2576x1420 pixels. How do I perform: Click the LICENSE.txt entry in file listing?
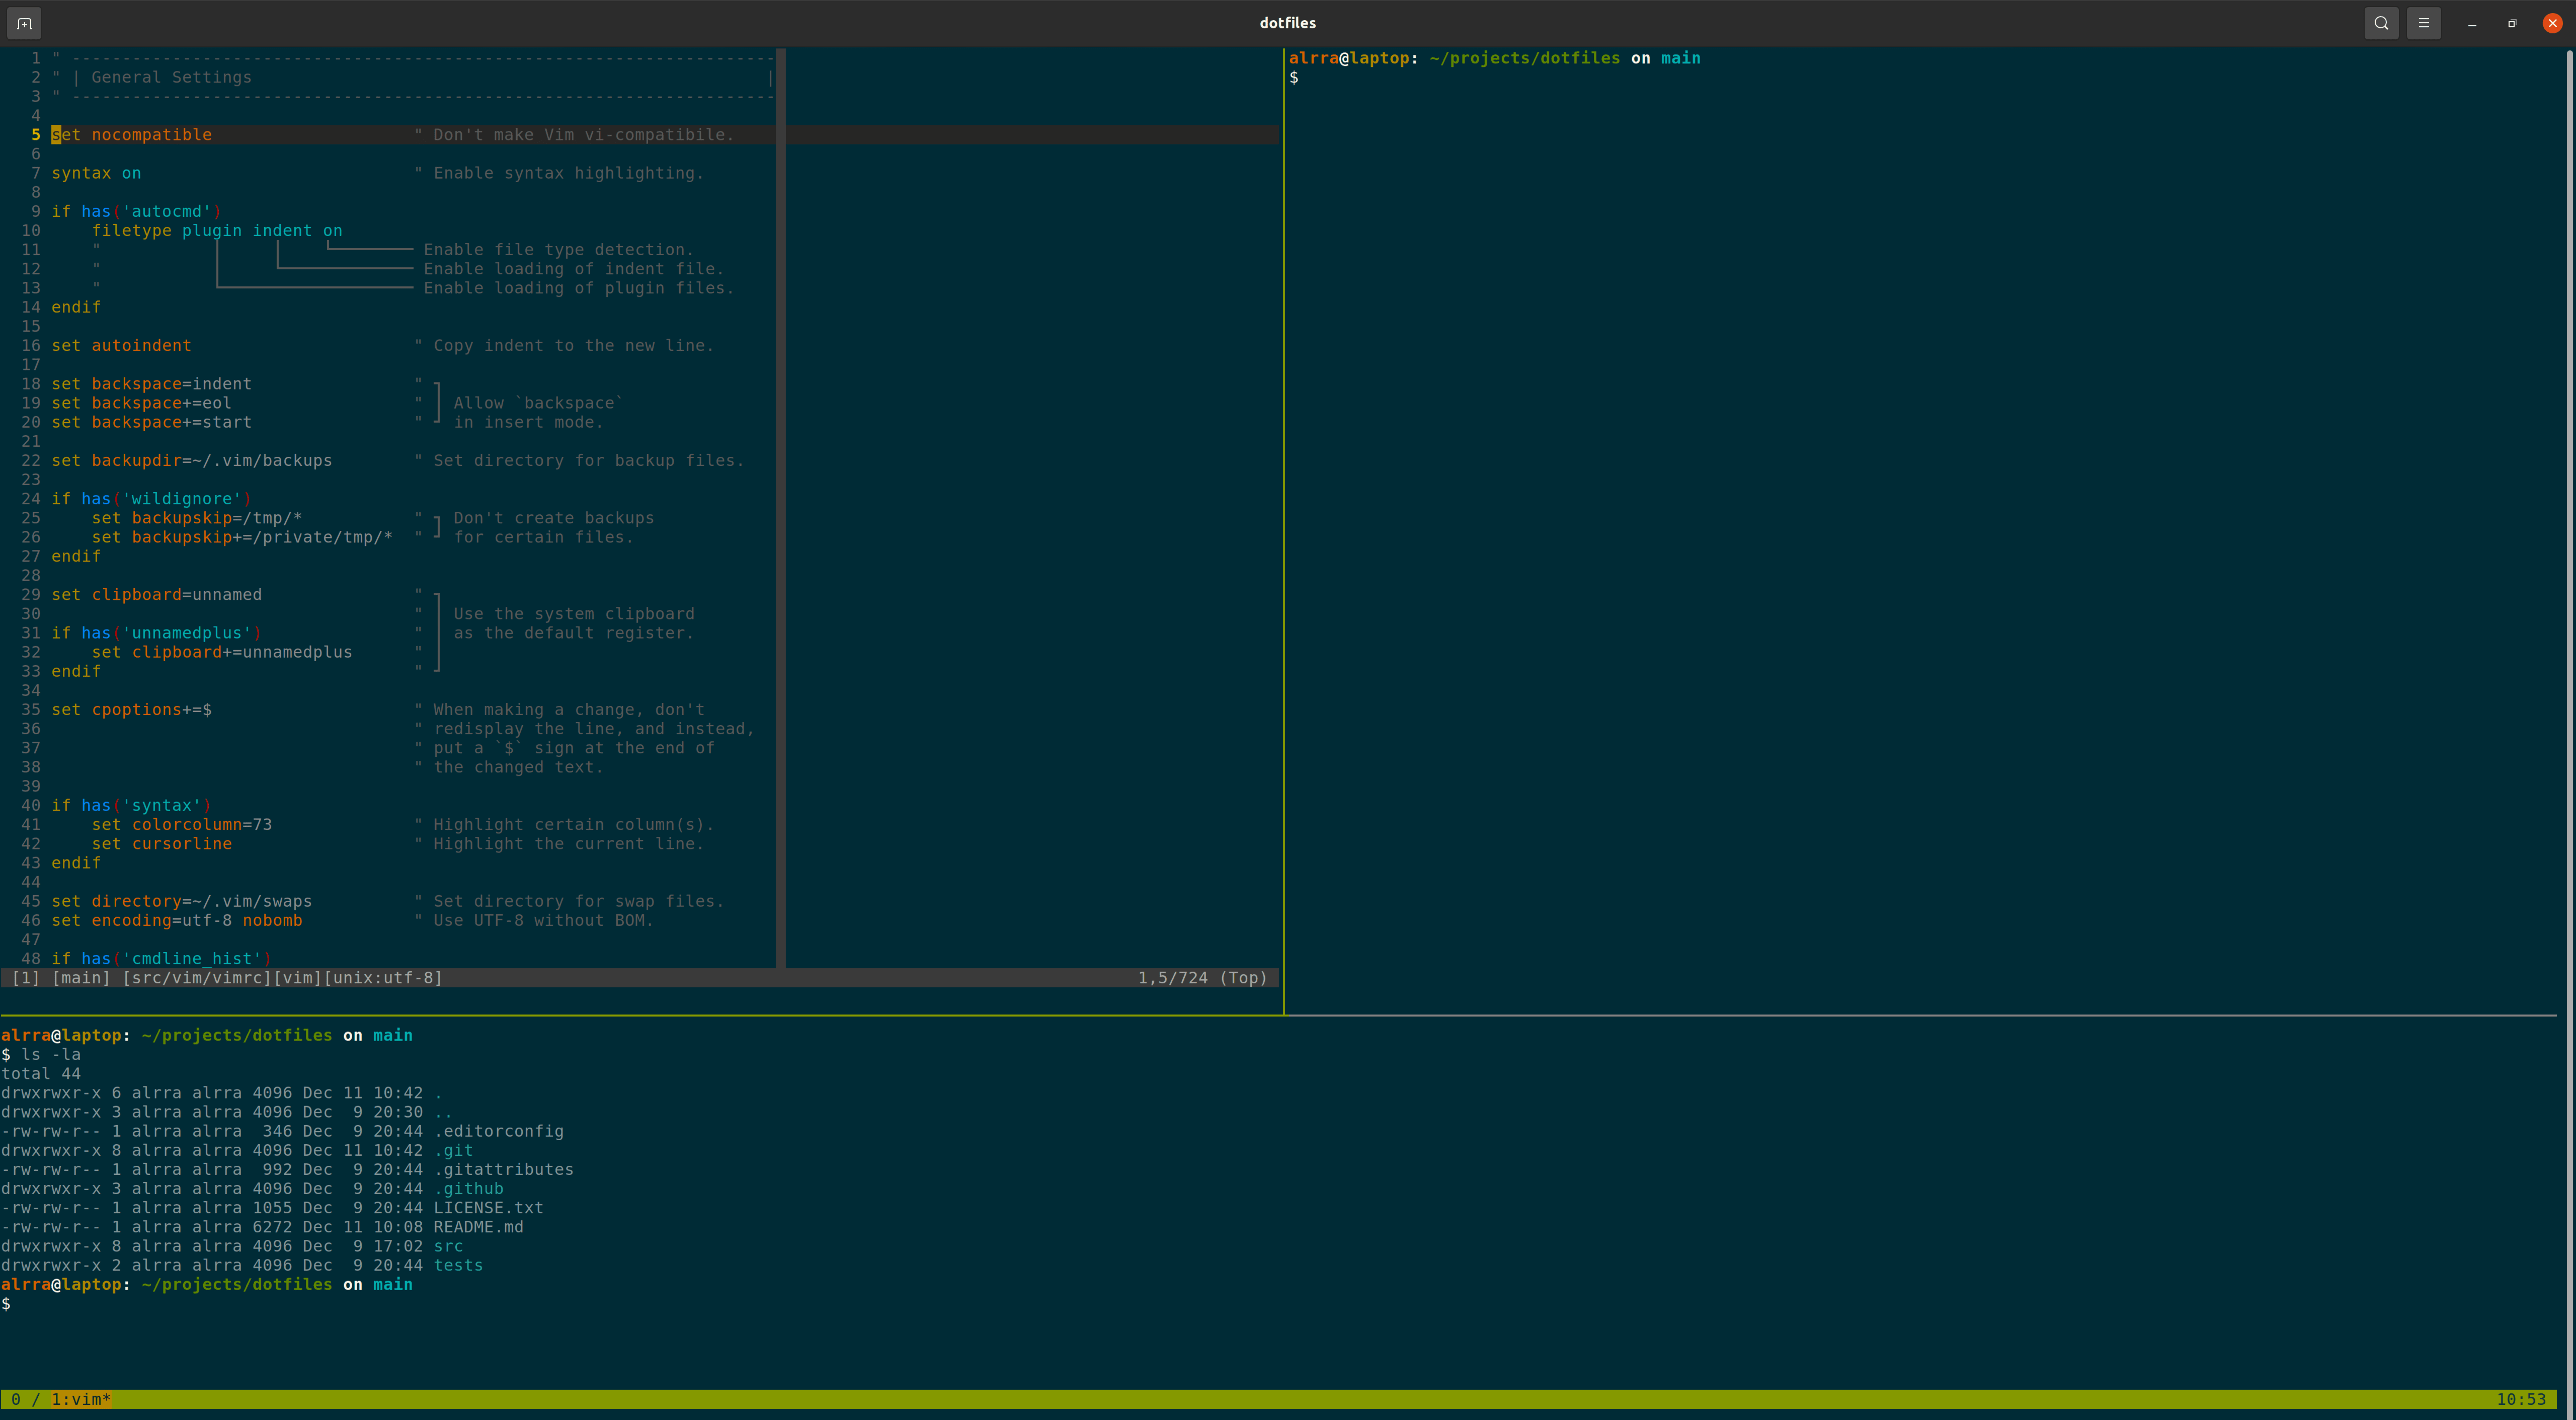point(488,1208)
